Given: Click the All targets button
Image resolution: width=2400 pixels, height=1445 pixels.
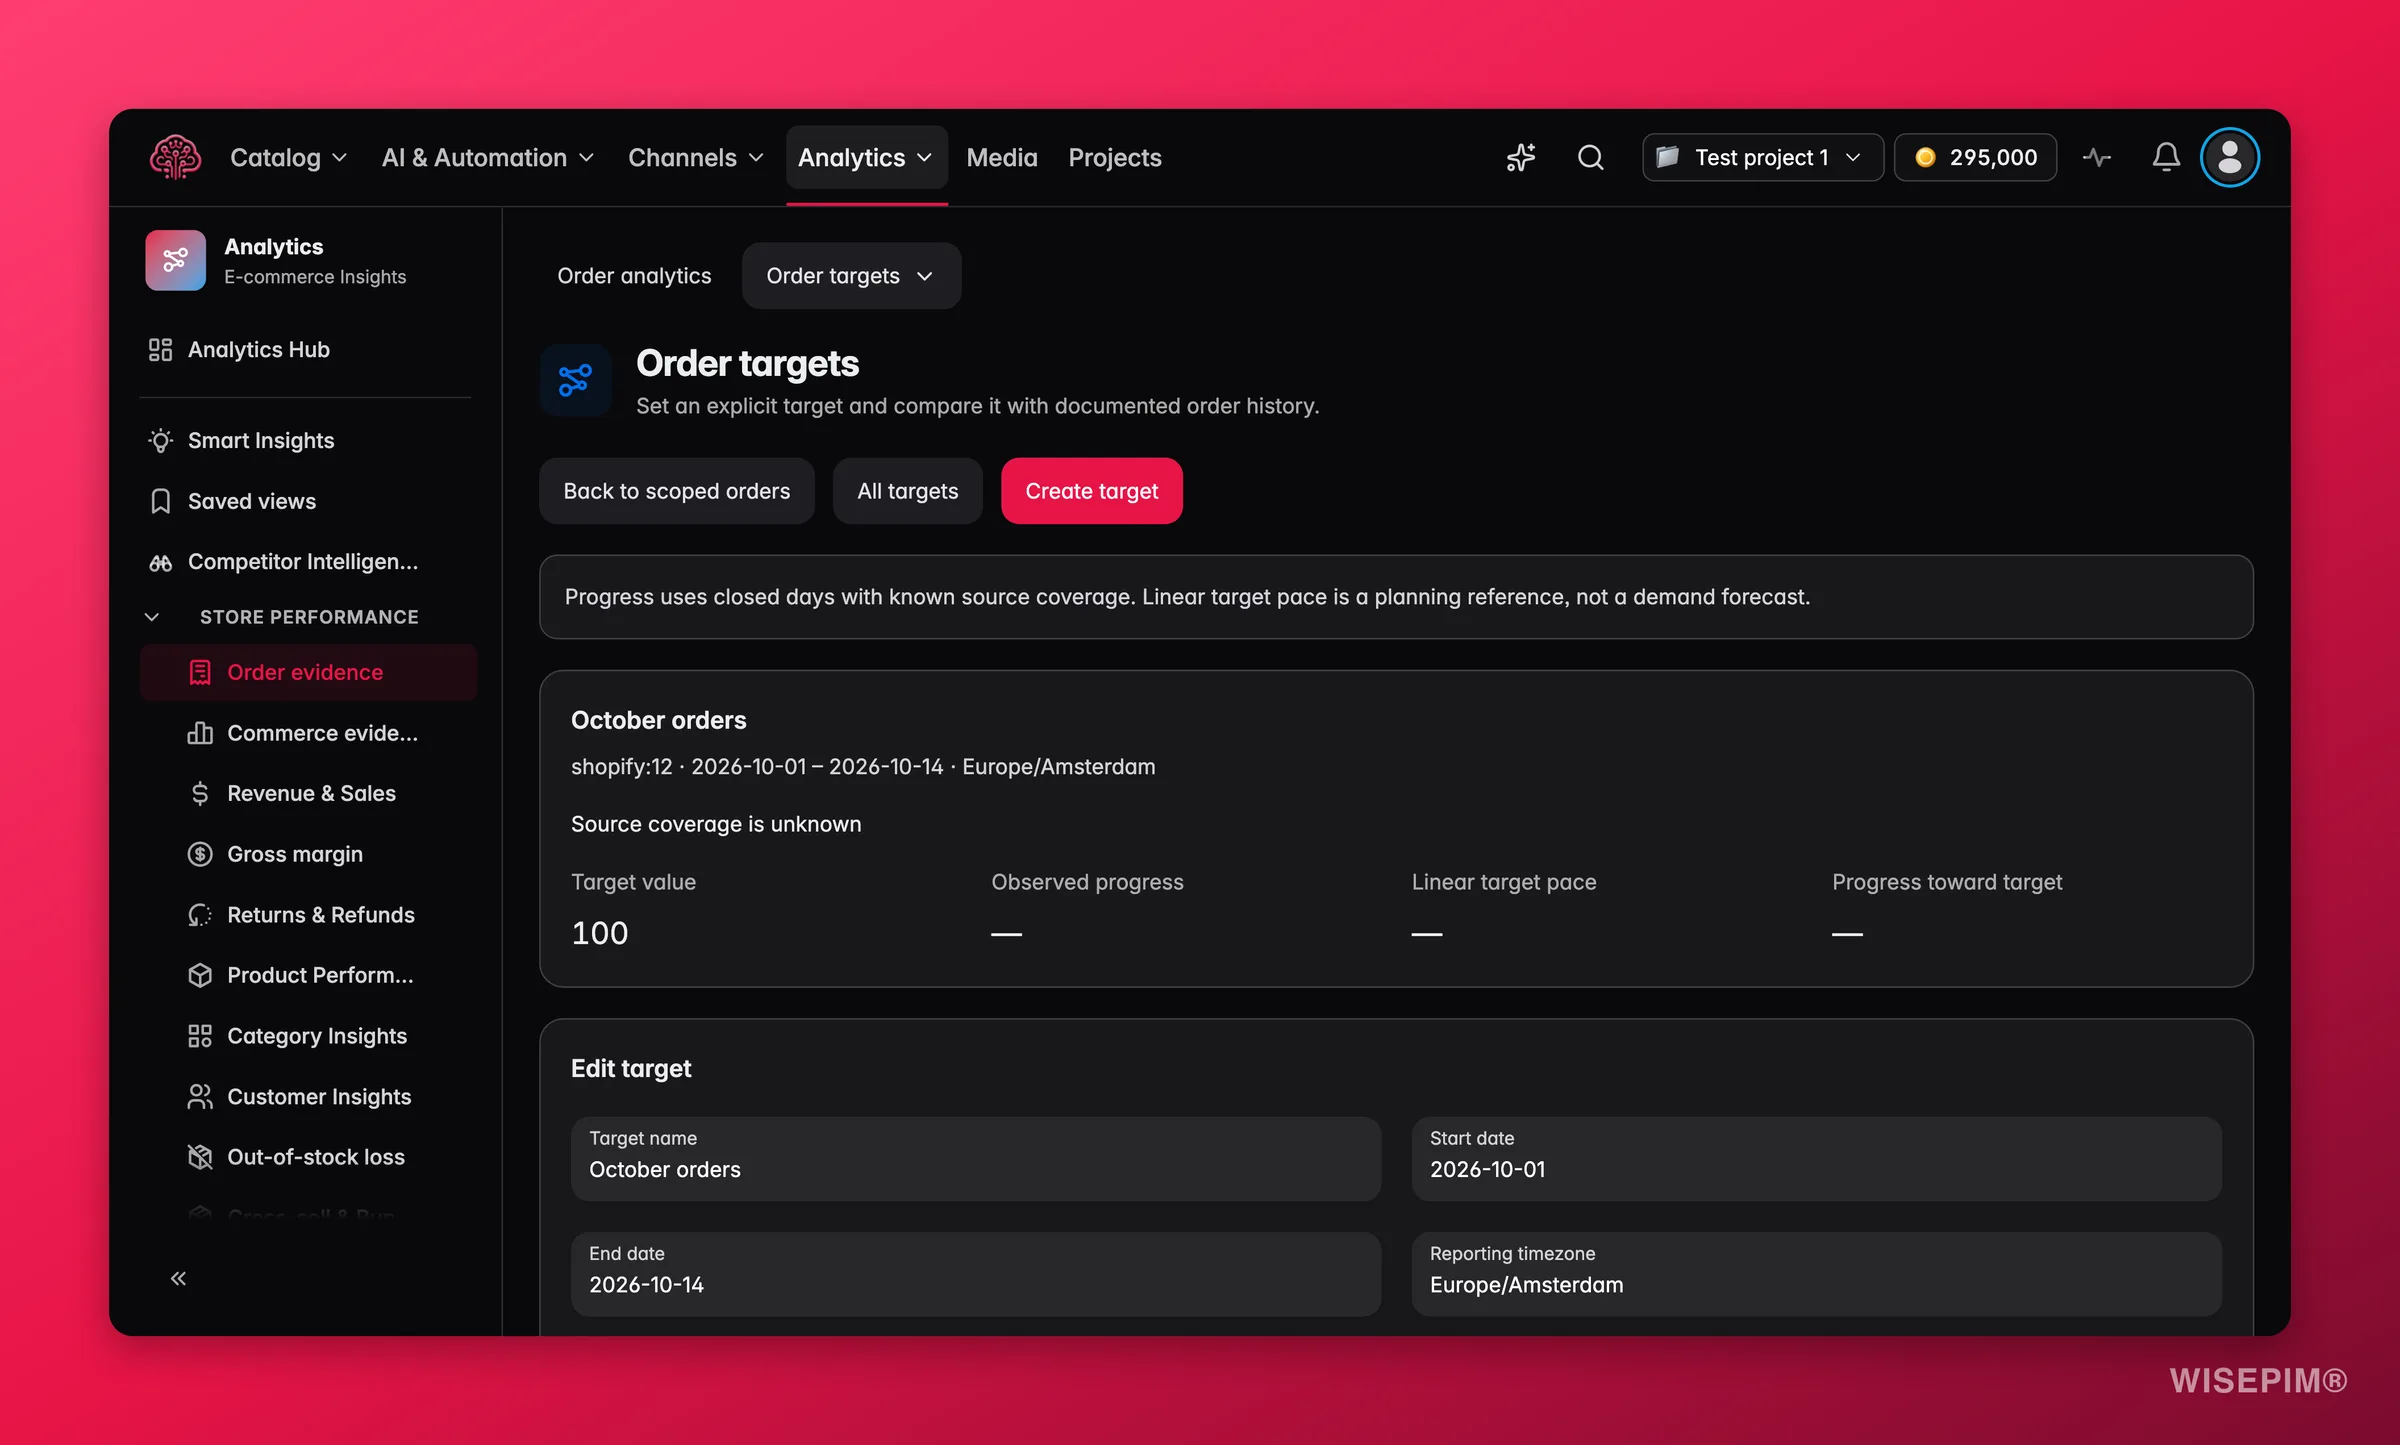Looking at the screenshot, I should (x=907, y=491).
